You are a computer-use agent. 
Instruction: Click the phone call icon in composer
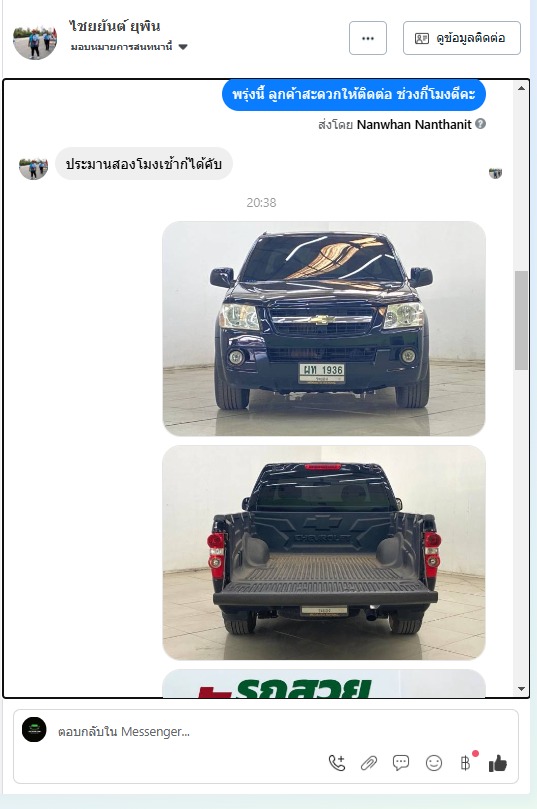pos(337,763)
